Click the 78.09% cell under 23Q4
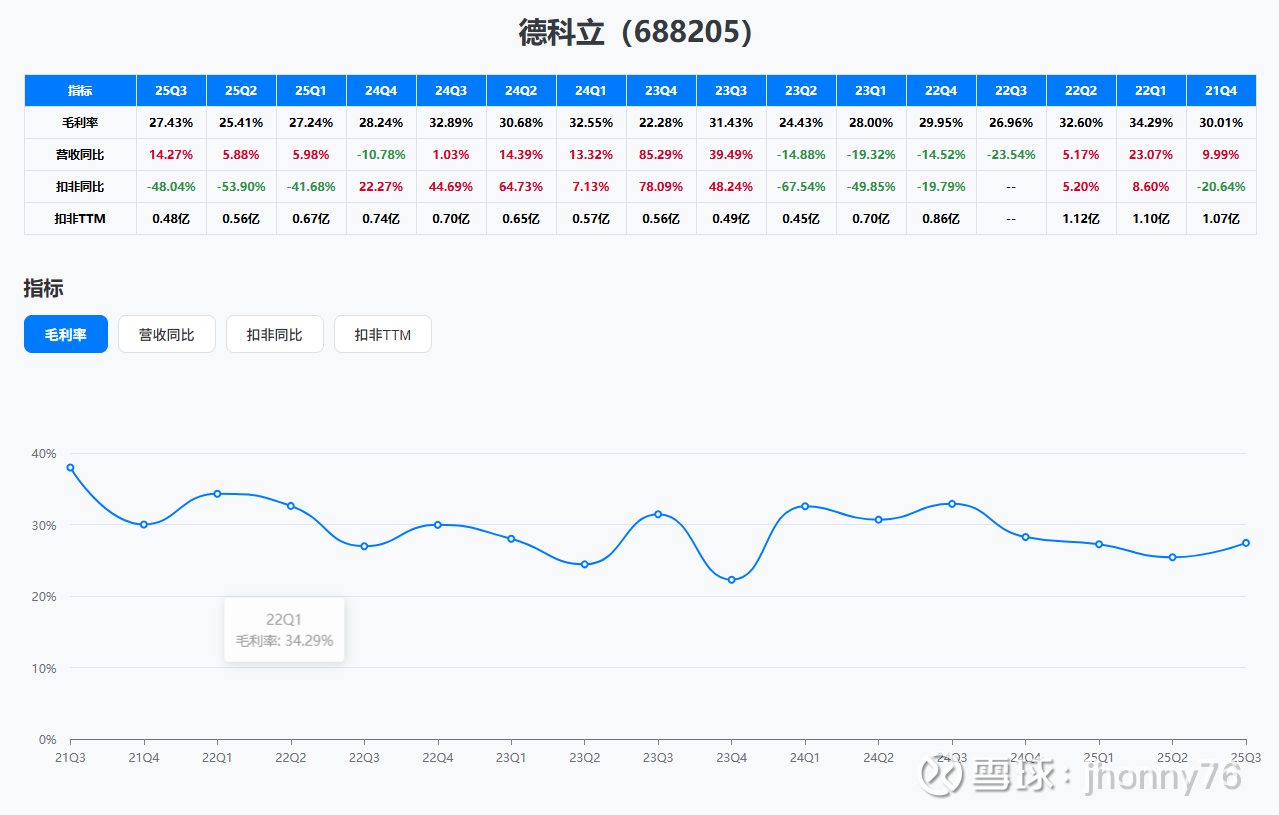Image resolution: width=1279 pixels, height=815 pixels. (661, 187)
